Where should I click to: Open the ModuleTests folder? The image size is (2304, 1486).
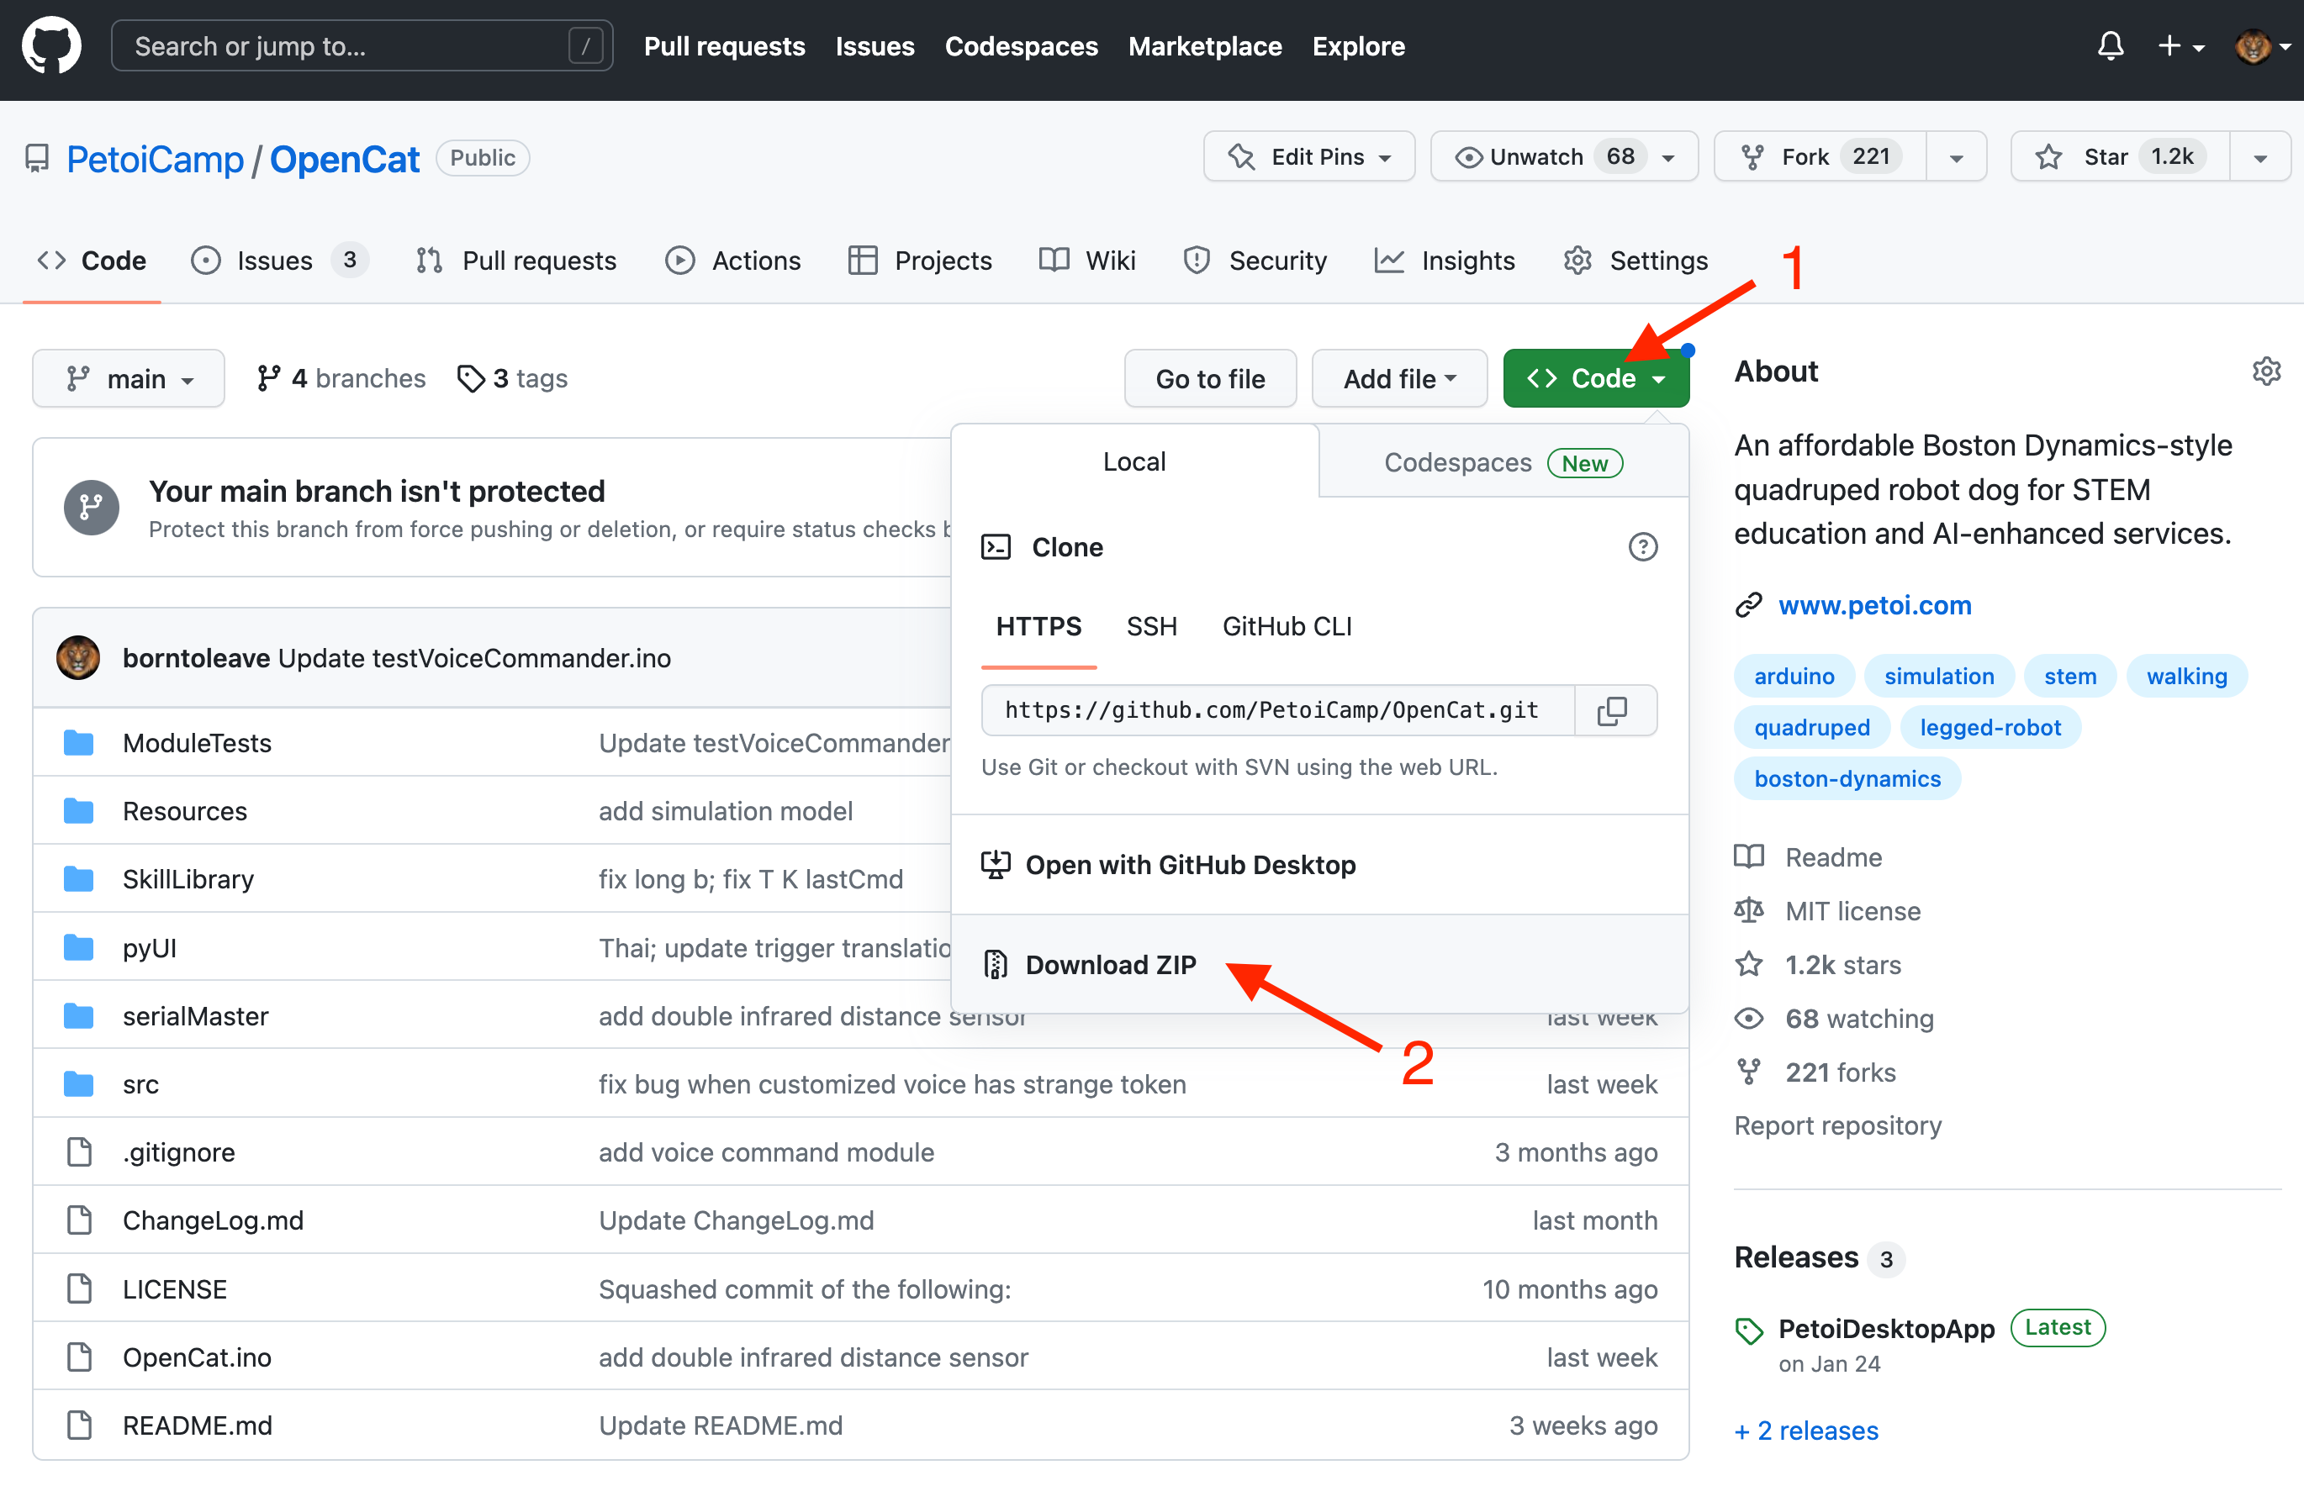coord(197,743)
